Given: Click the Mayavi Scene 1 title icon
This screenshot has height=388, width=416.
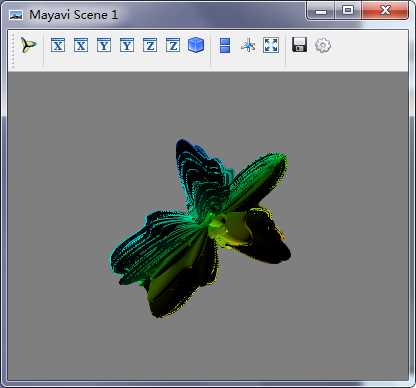Looking at the screenshot, I should tap(16, 15).
